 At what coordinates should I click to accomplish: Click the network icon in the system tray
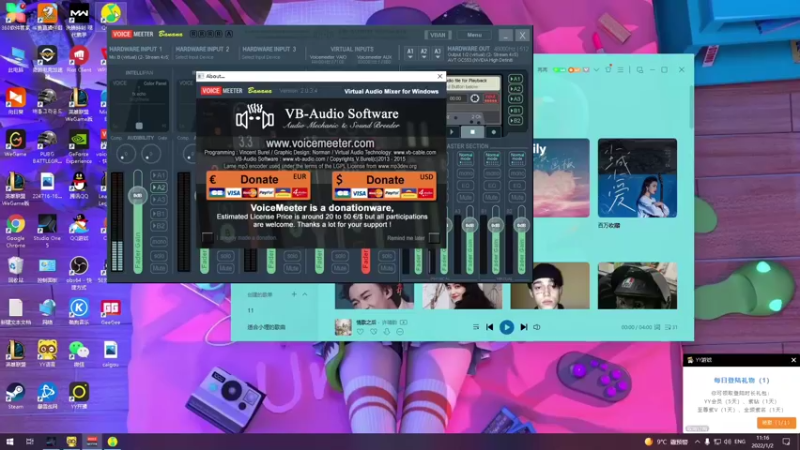717,441
